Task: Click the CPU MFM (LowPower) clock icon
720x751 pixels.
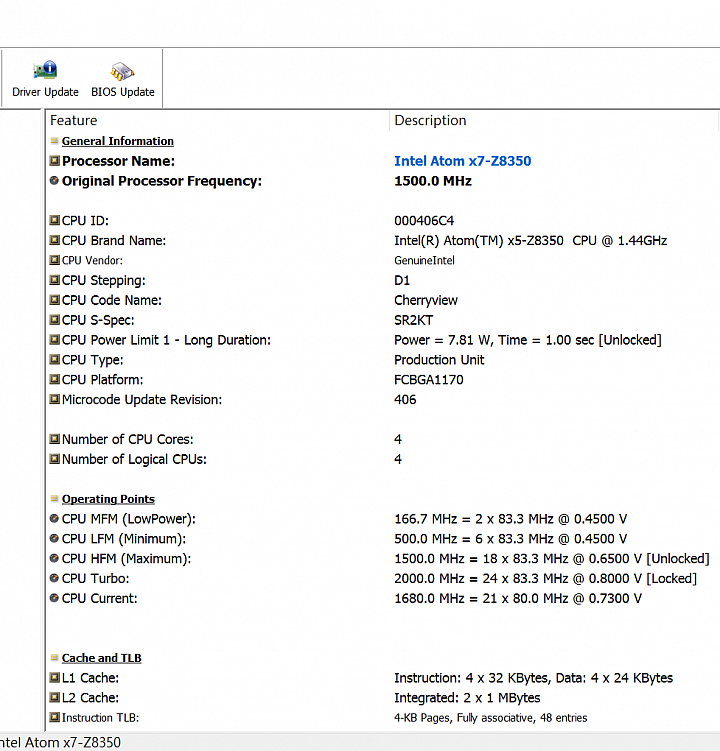Action: [x=55, y=518]
